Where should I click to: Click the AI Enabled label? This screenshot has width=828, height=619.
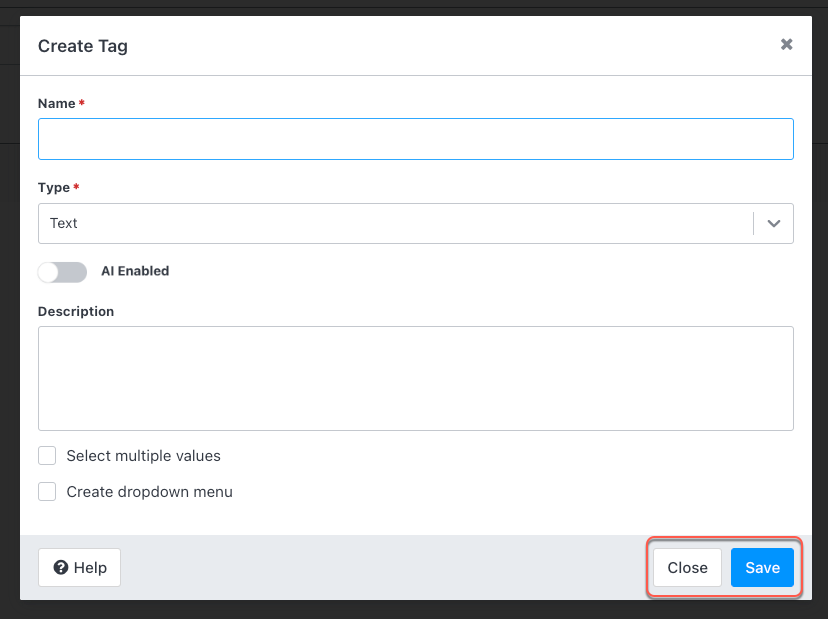(135, 271)
